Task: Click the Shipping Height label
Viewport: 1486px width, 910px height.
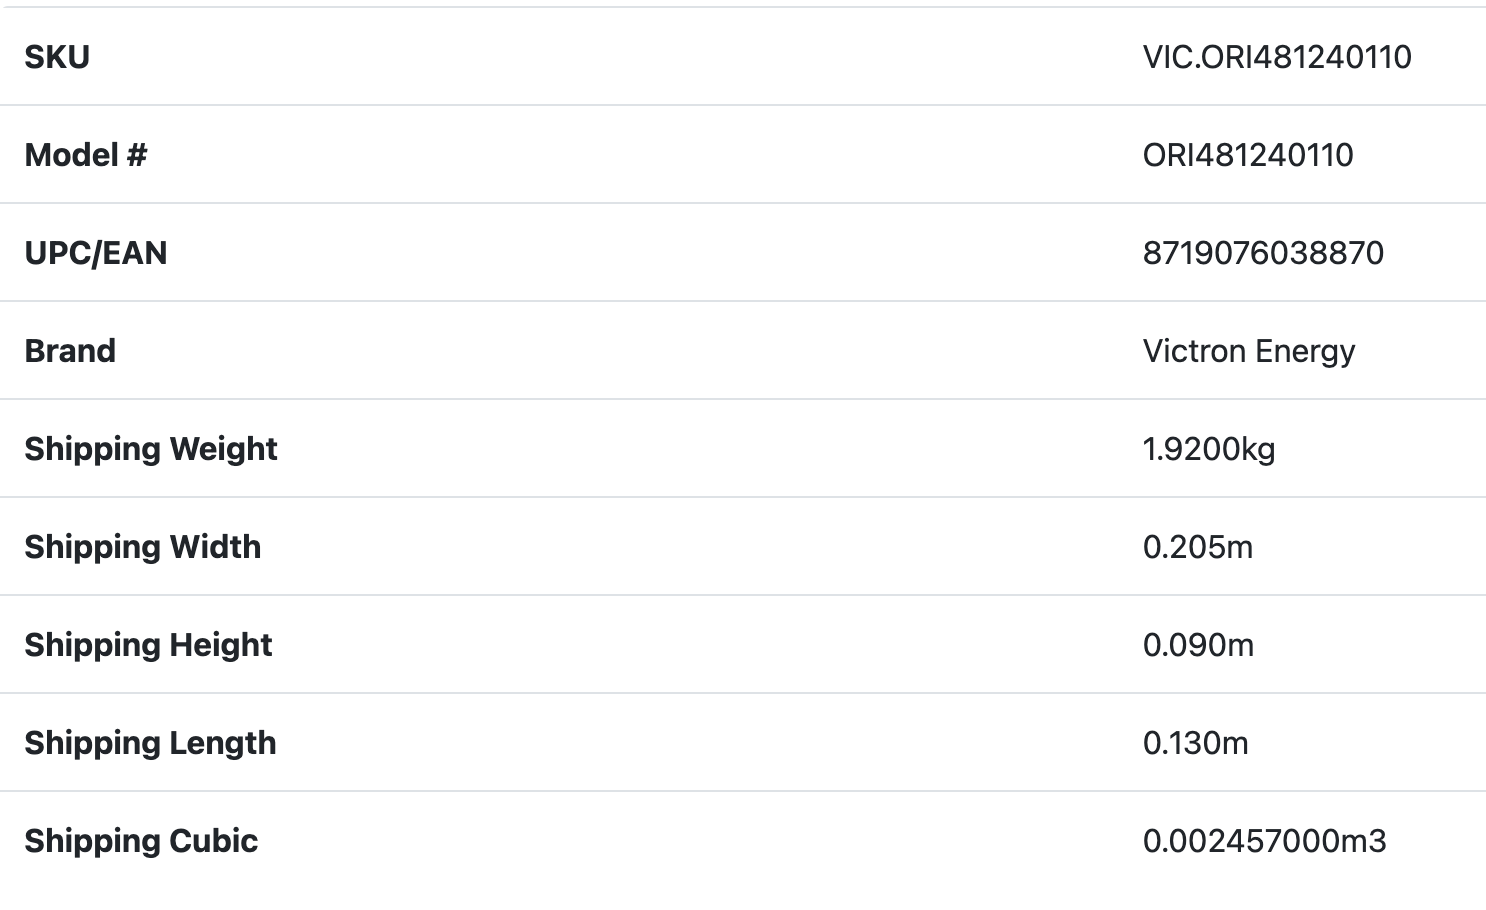Action: coord(148,645)
